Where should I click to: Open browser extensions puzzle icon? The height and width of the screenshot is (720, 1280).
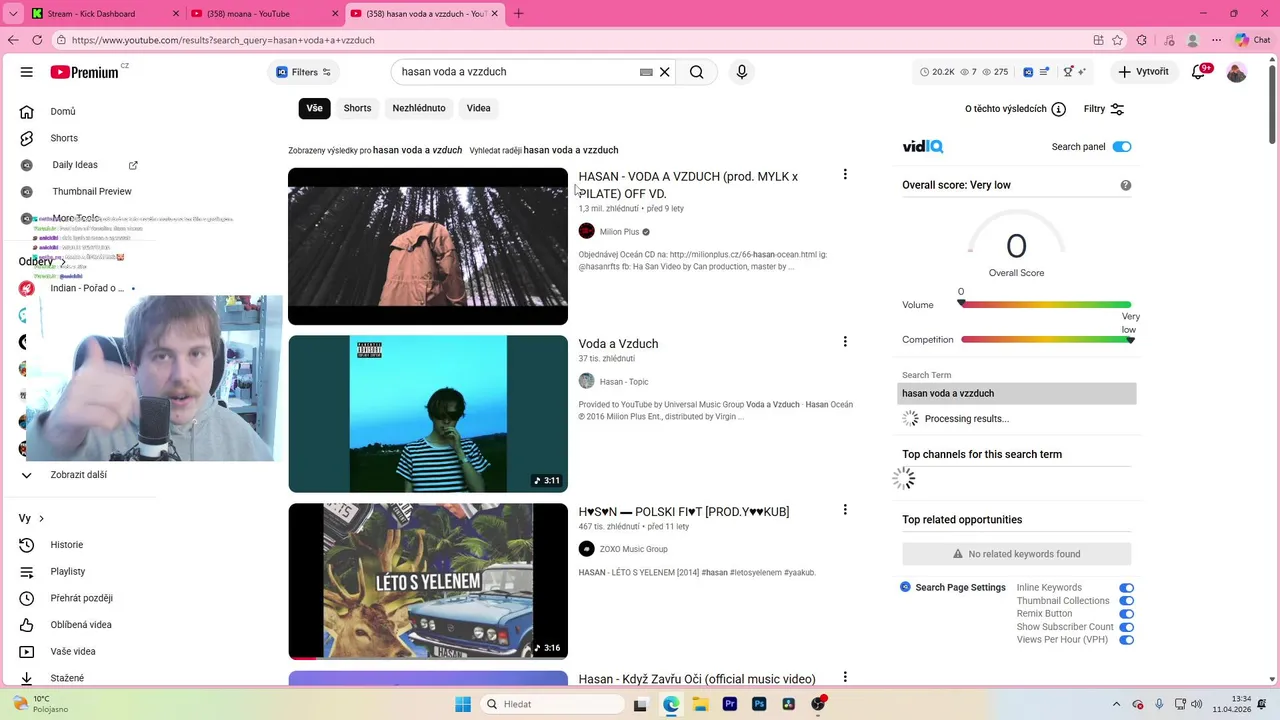pyautogui.click(x=1142, y=40)
